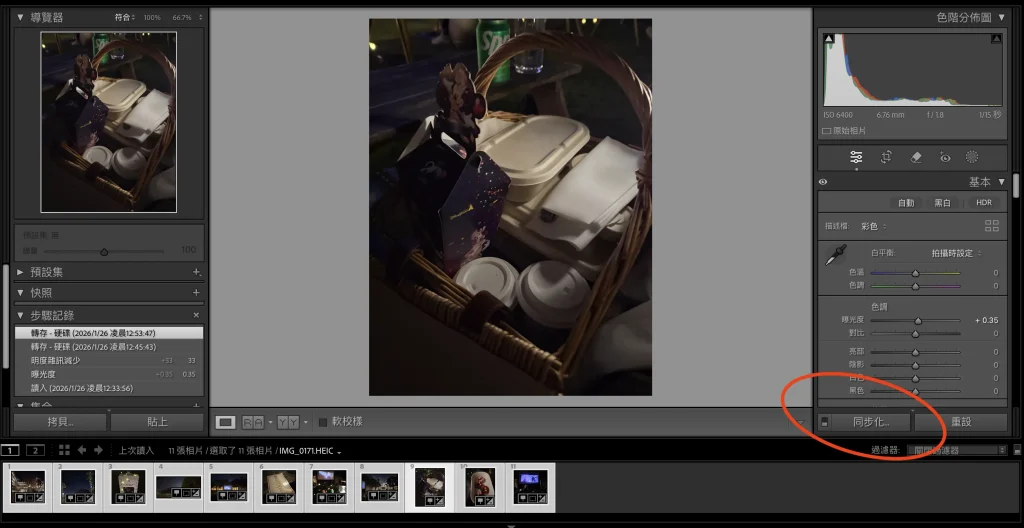1024x528 pixels.
Task: Open the Red Eye correction tool
Action: [944, 157]
